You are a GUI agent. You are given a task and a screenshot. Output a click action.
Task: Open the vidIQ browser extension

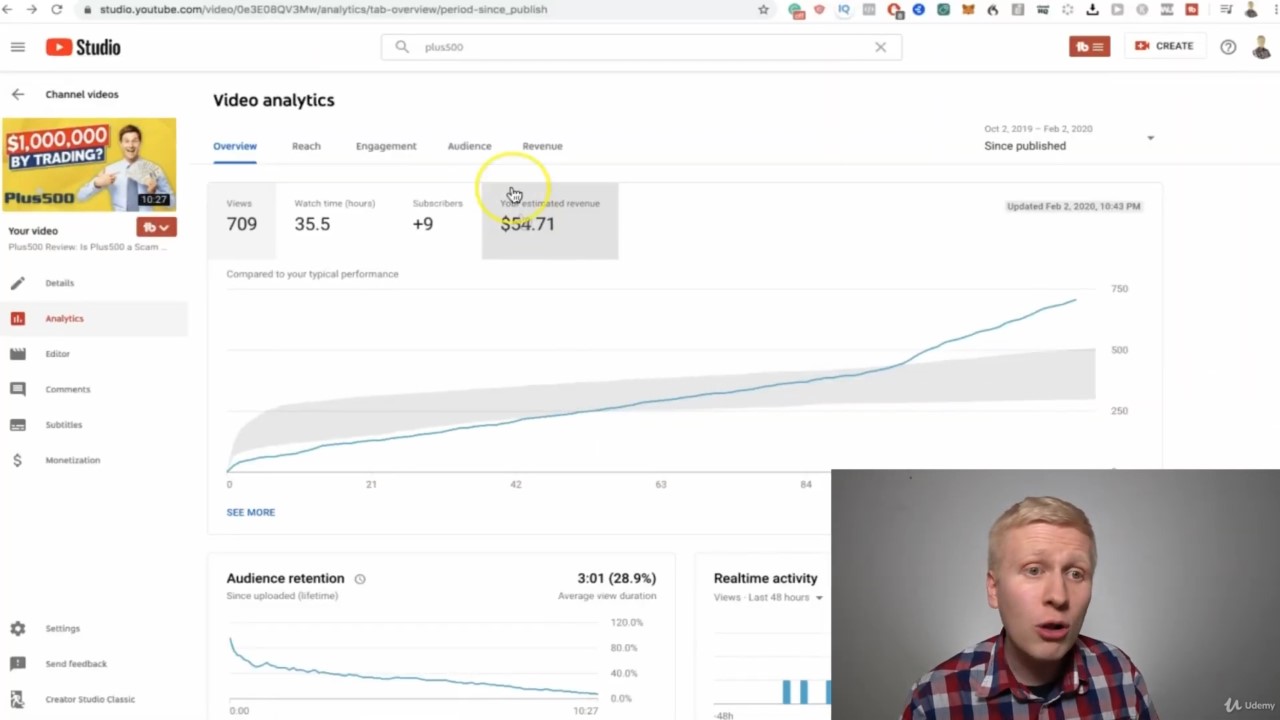844,10
